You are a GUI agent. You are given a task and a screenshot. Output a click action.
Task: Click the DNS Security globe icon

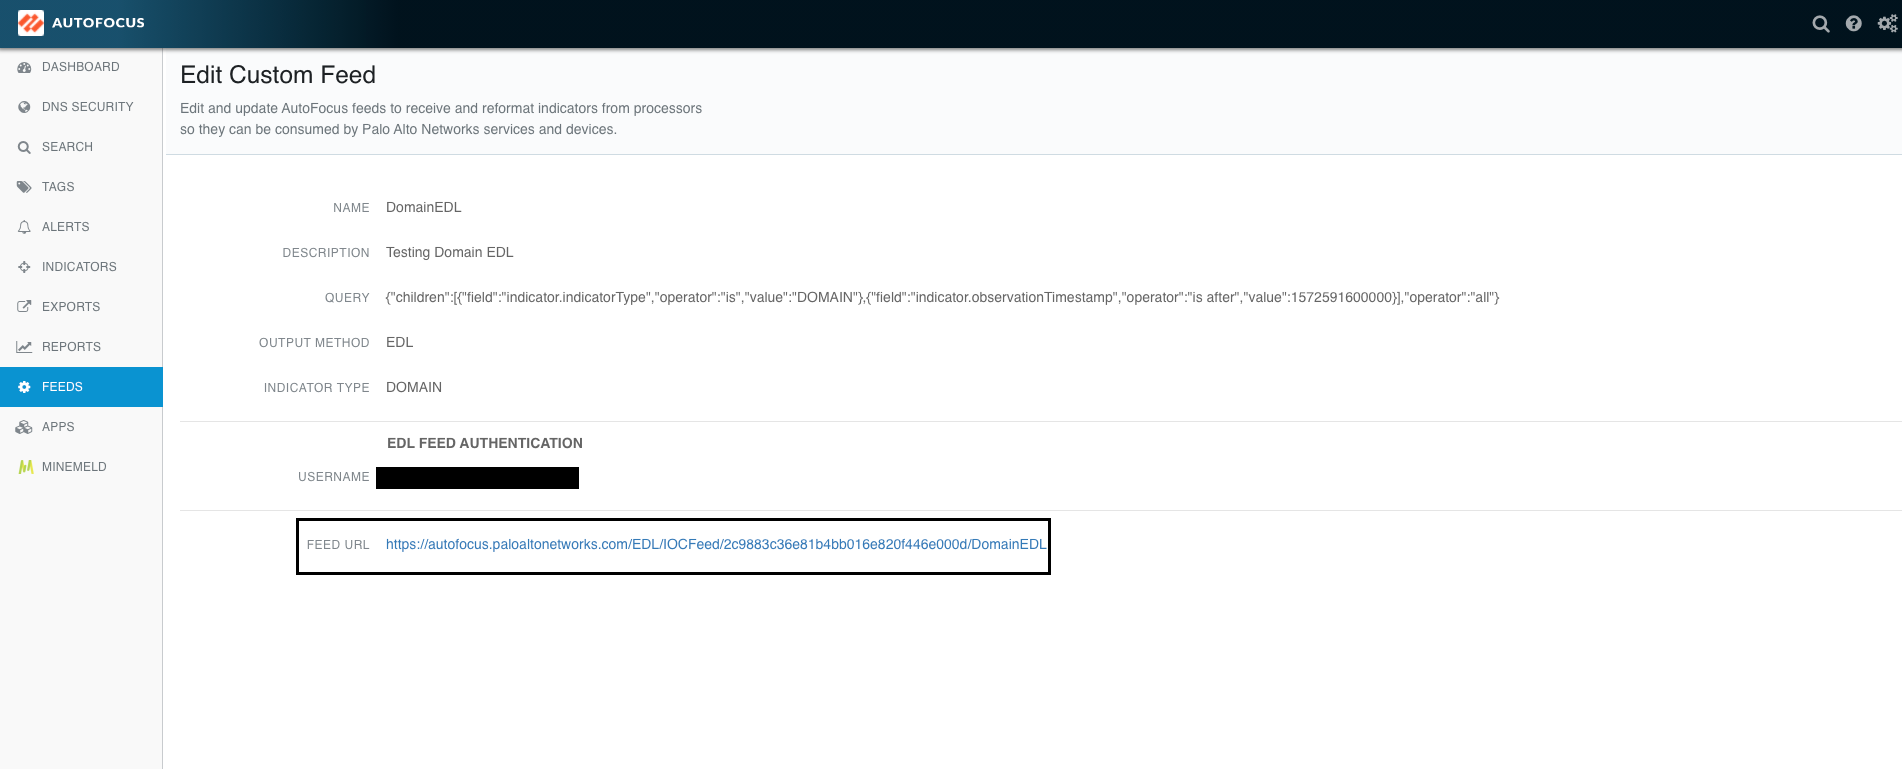pyautogui.click(x=24, y=107)
